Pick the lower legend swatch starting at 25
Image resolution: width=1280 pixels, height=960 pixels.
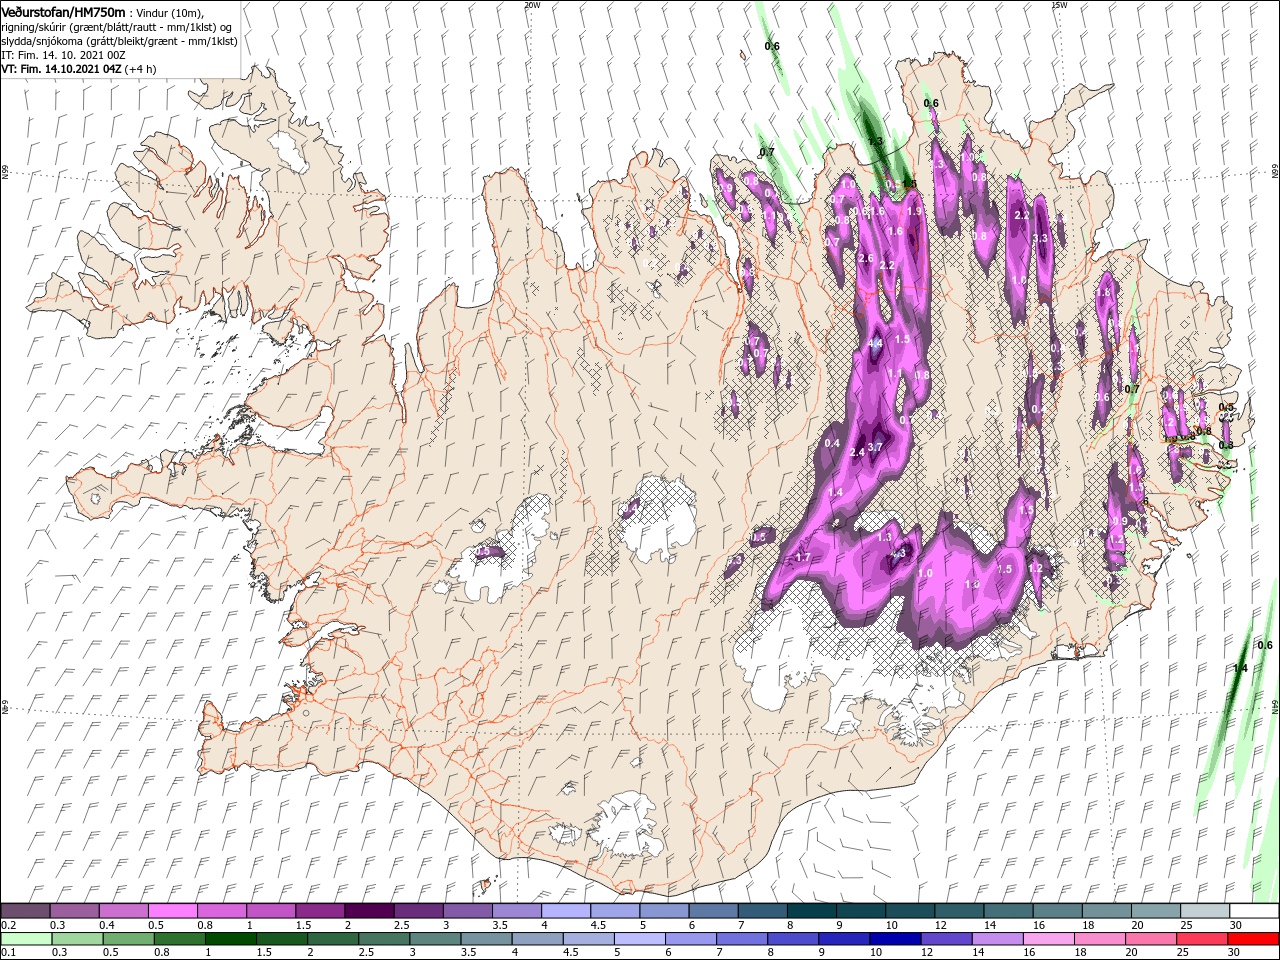(1202, 939)
